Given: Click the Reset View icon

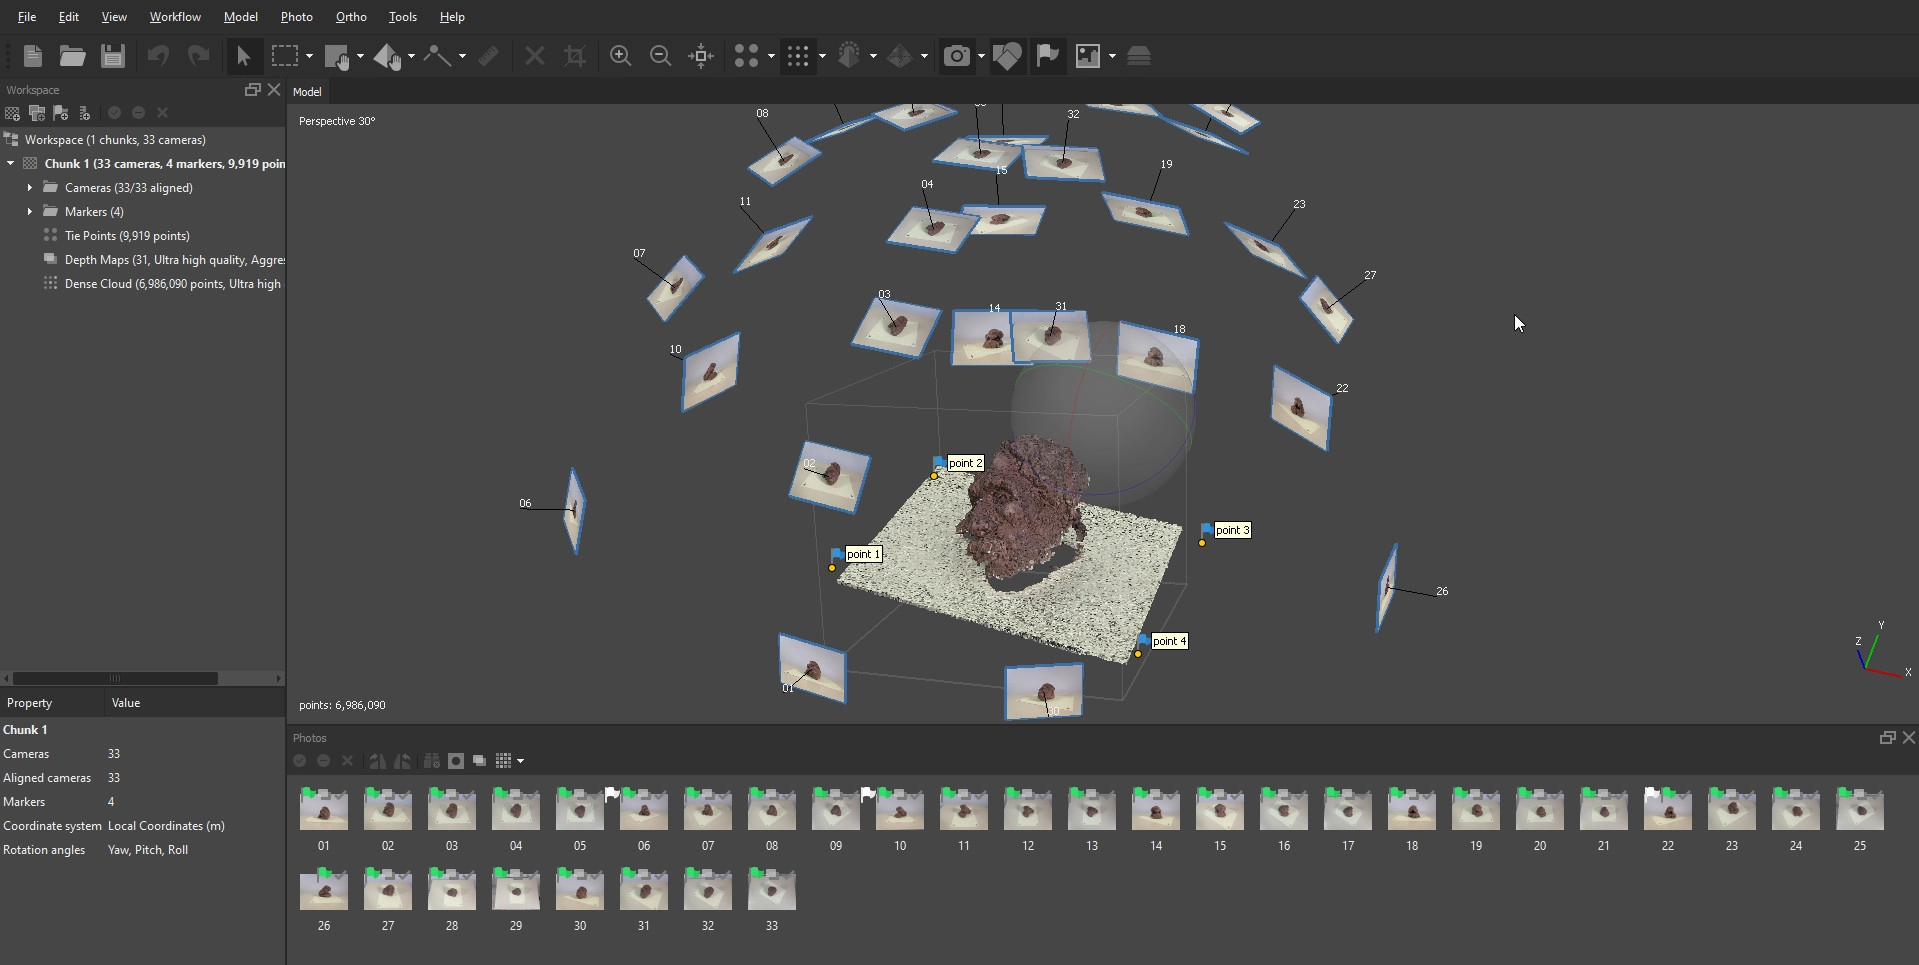Looking at the screenshot, I should pos(701,56).
